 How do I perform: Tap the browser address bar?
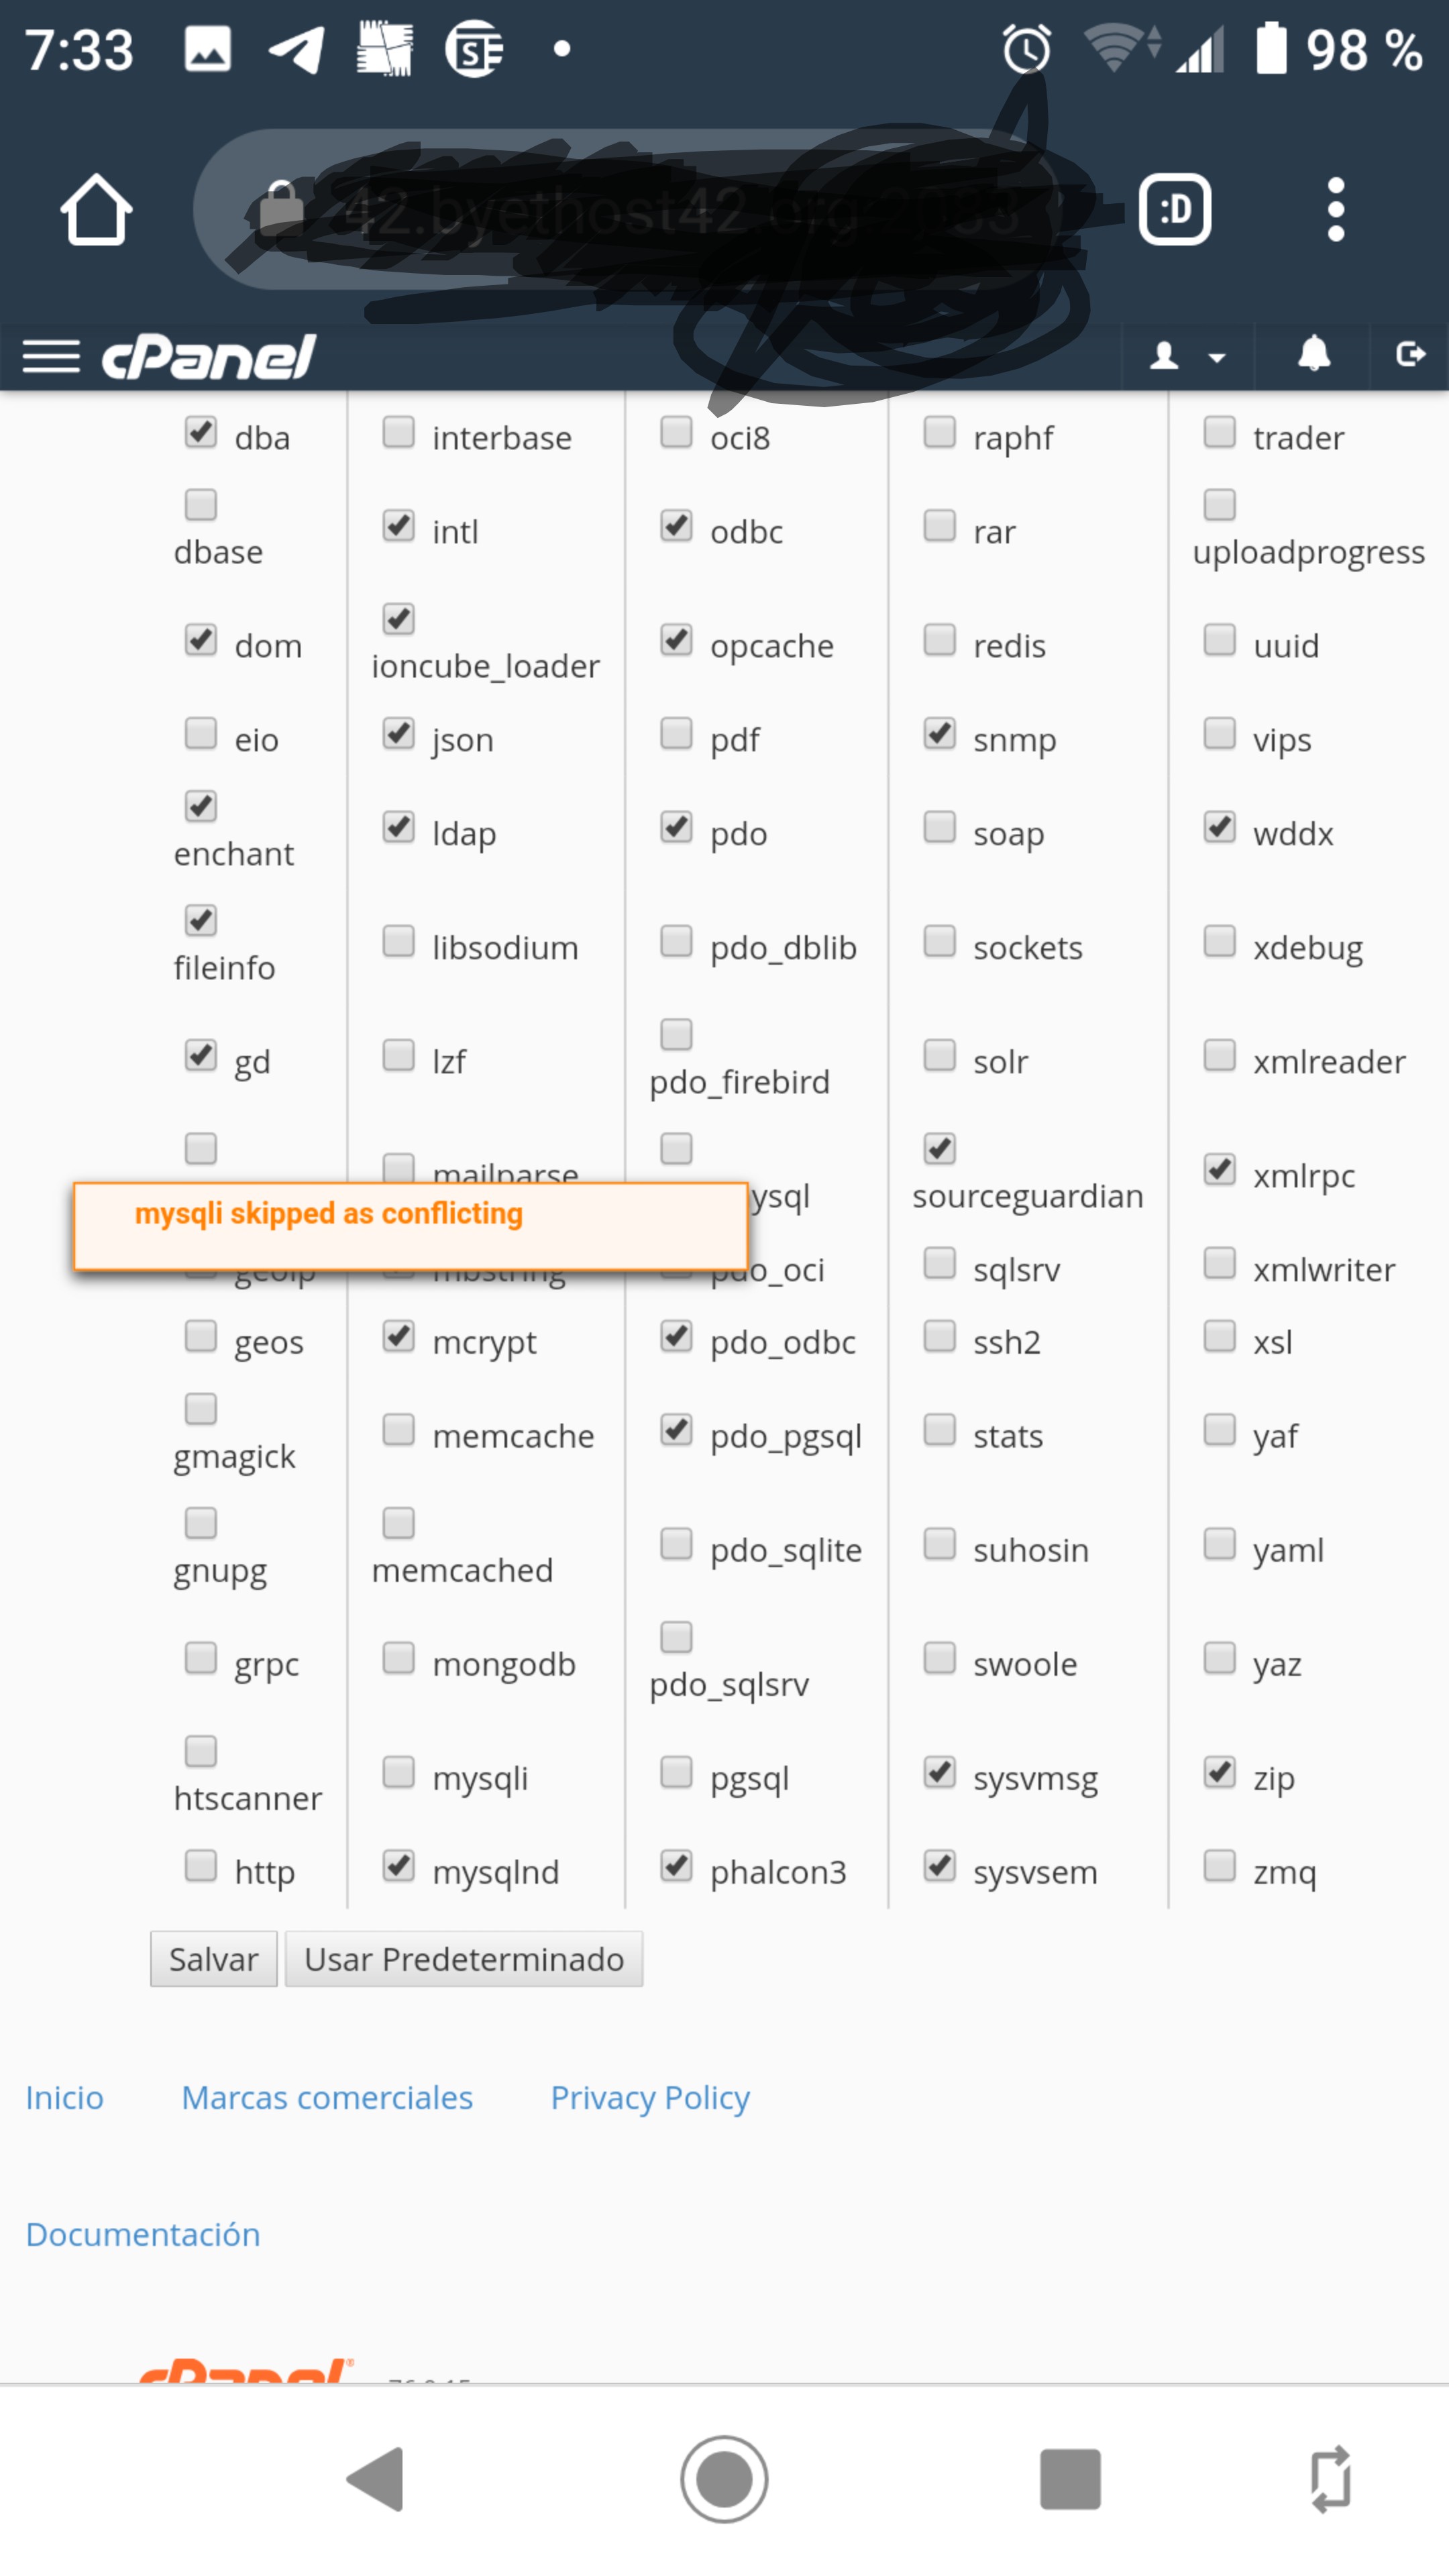click(640, 210)
